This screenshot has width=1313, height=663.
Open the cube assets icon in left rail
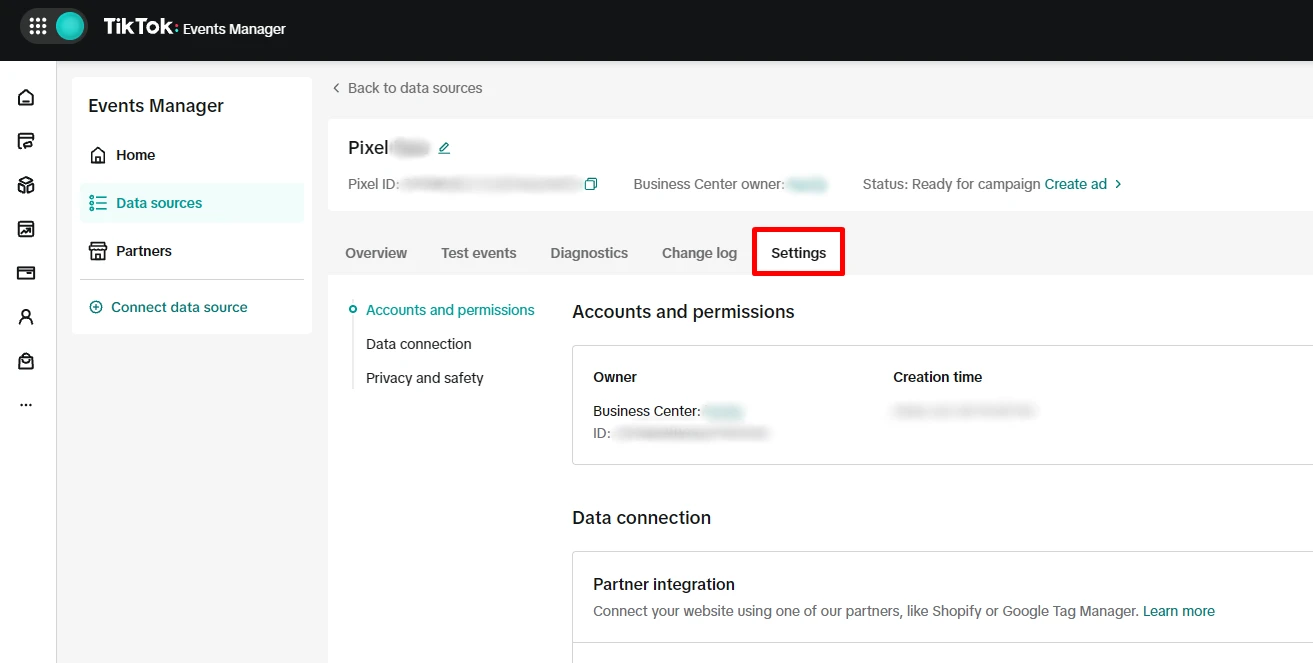[x=26, y=185]
